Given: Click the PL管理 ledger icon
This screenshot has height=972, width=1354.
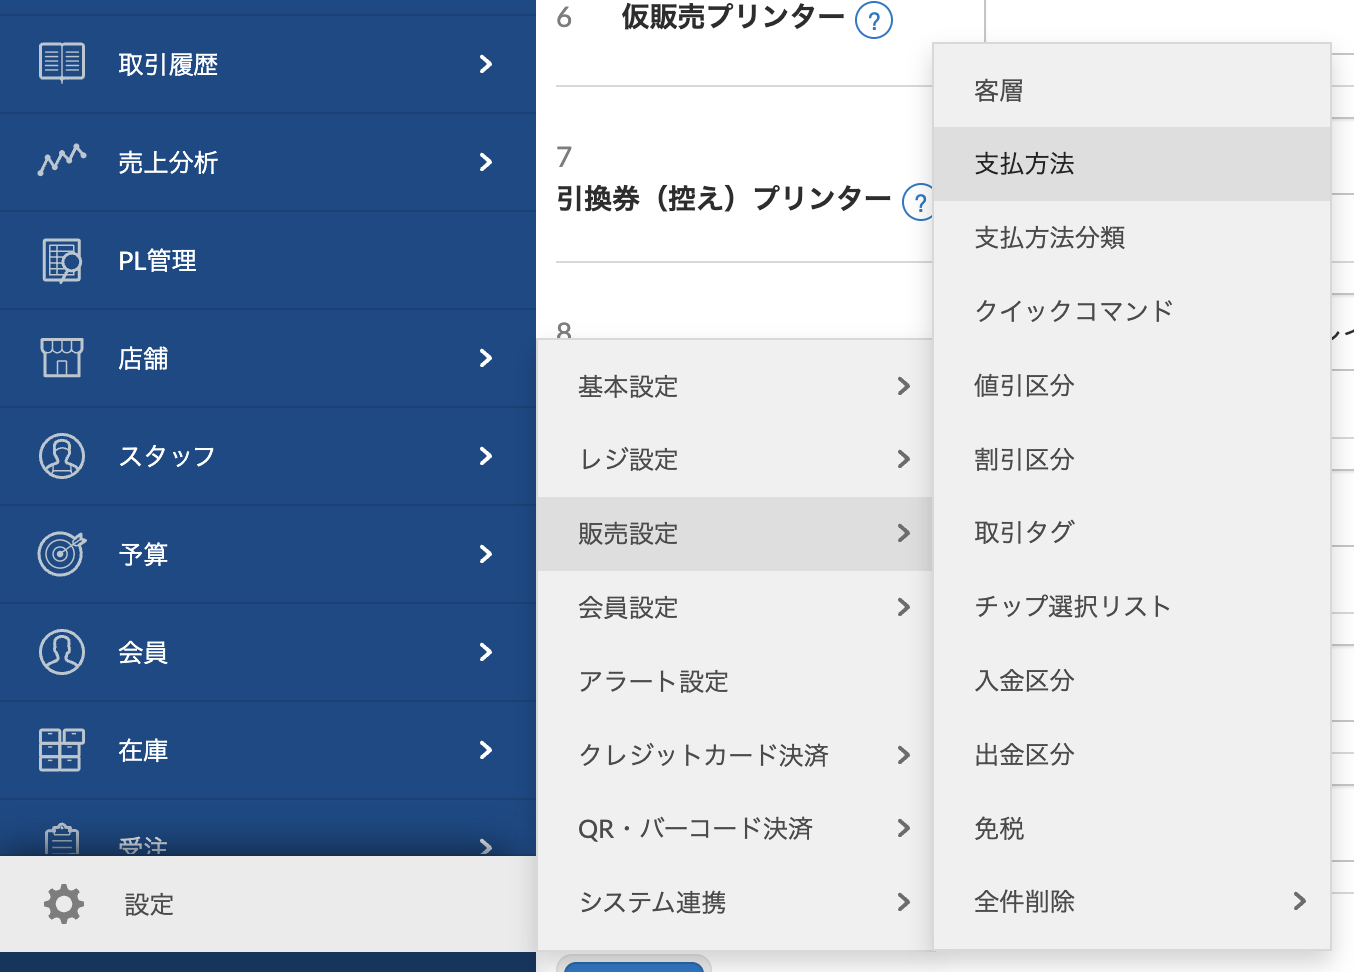Looking at the screenshot, I should (x=61, y=260).
